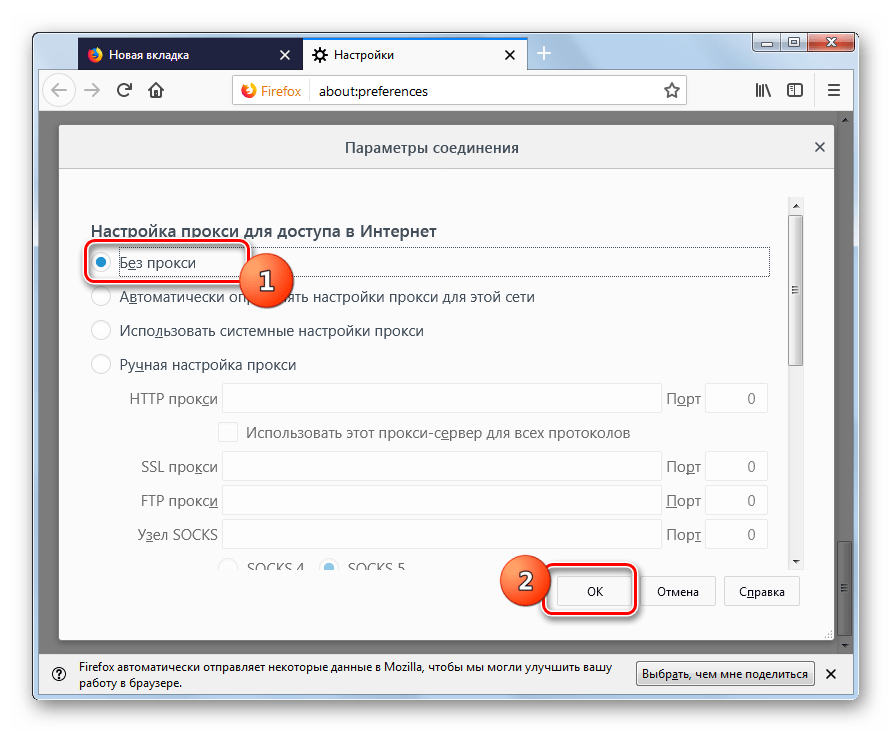Click the HTTP прокси input field
Screen dimensions: 892x733
(441, 398)
